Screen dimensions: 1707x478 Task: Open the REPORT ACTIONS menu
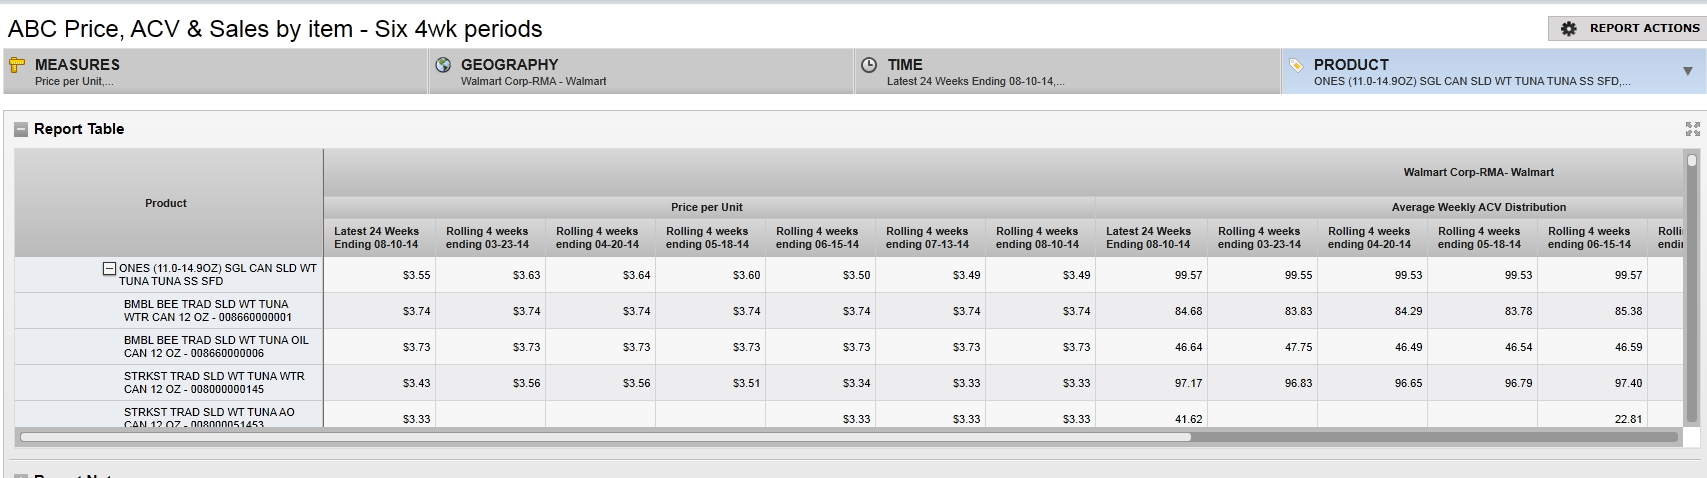[x=1643, y=28]
